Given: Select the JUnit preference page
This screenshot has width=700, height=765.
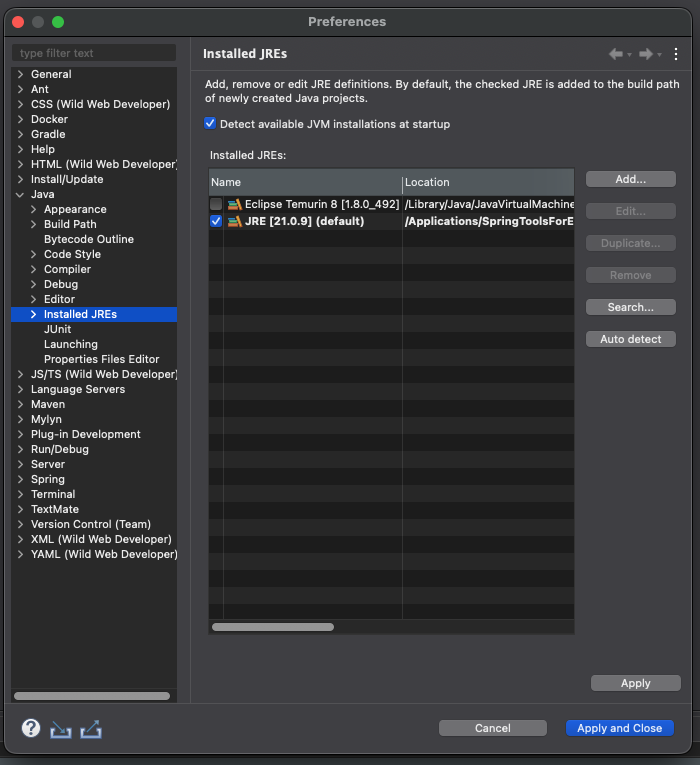Looking at the screenshot, I should click(58, 329).
